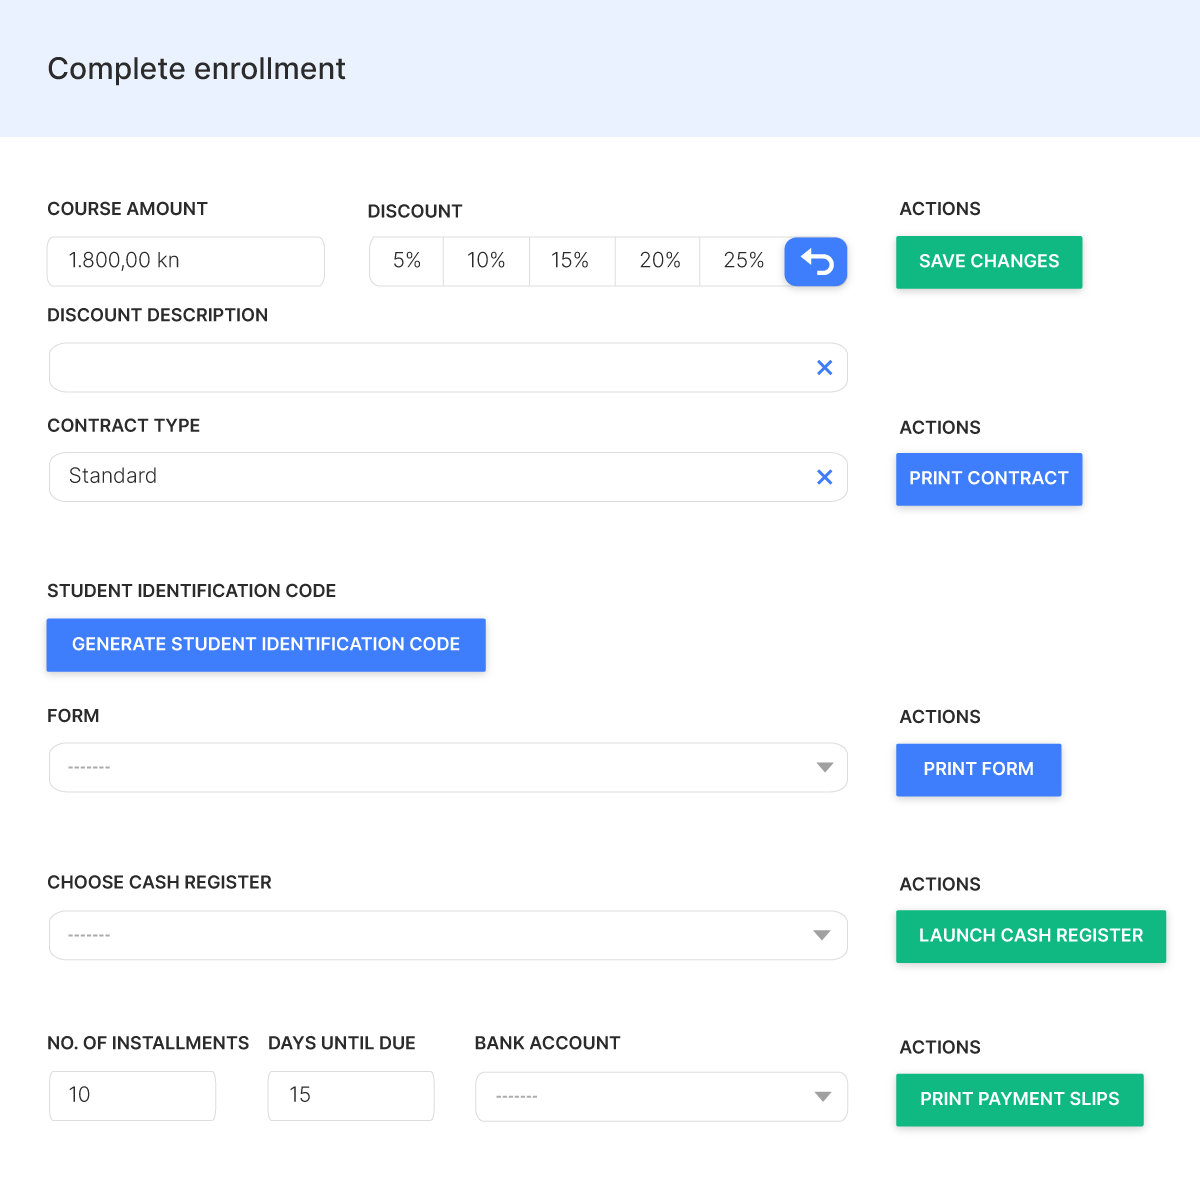Click the Print Form button

pyautogui.click(x=978, y=770)
